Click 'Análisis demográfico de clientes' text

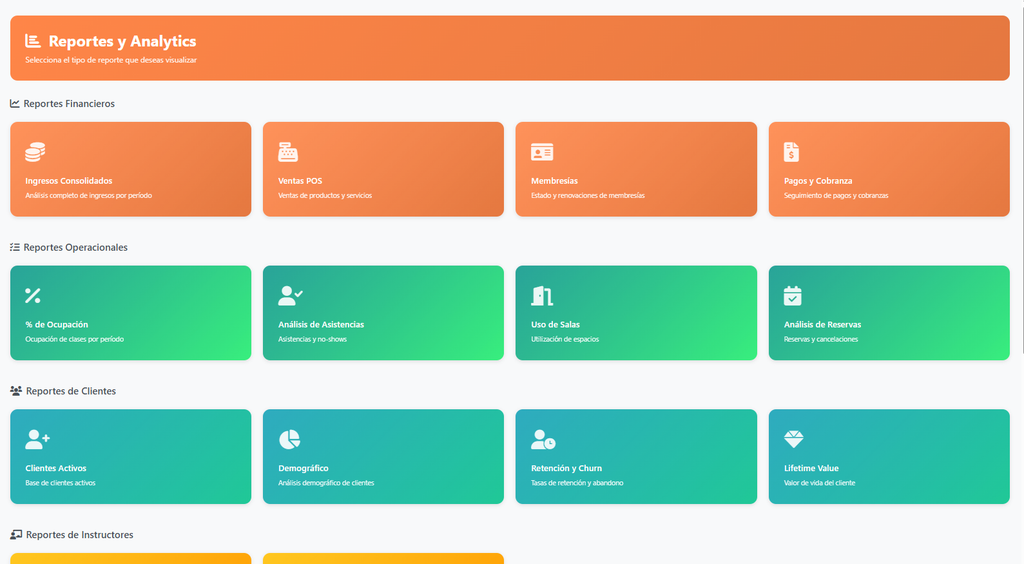(x=327, y=482)
